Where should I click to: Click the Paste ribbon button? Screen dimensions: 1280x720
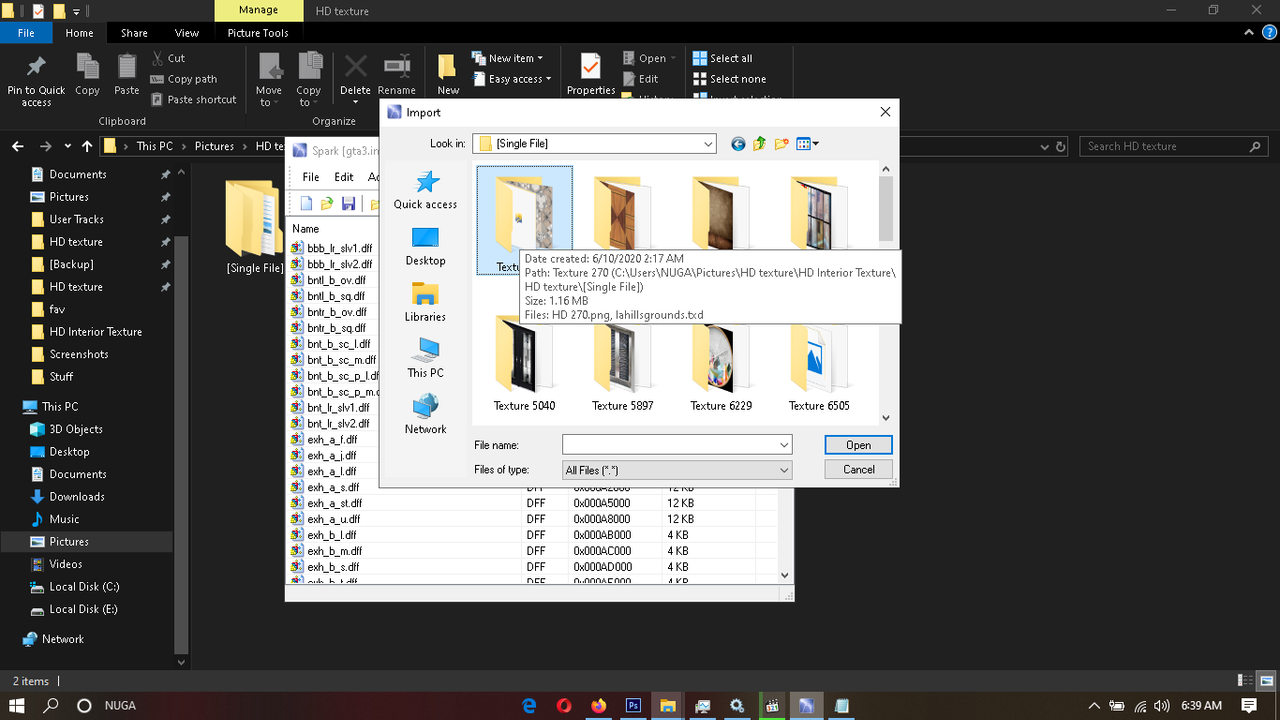click(127, 75)
